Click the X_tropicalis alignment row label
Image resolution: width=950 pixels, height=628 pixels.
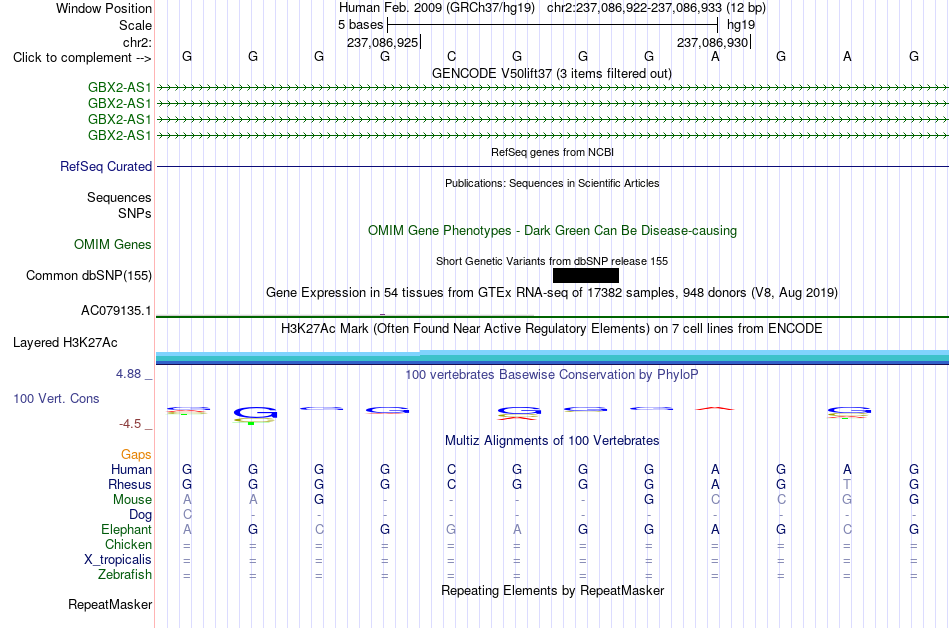click(x=118, y=560)
